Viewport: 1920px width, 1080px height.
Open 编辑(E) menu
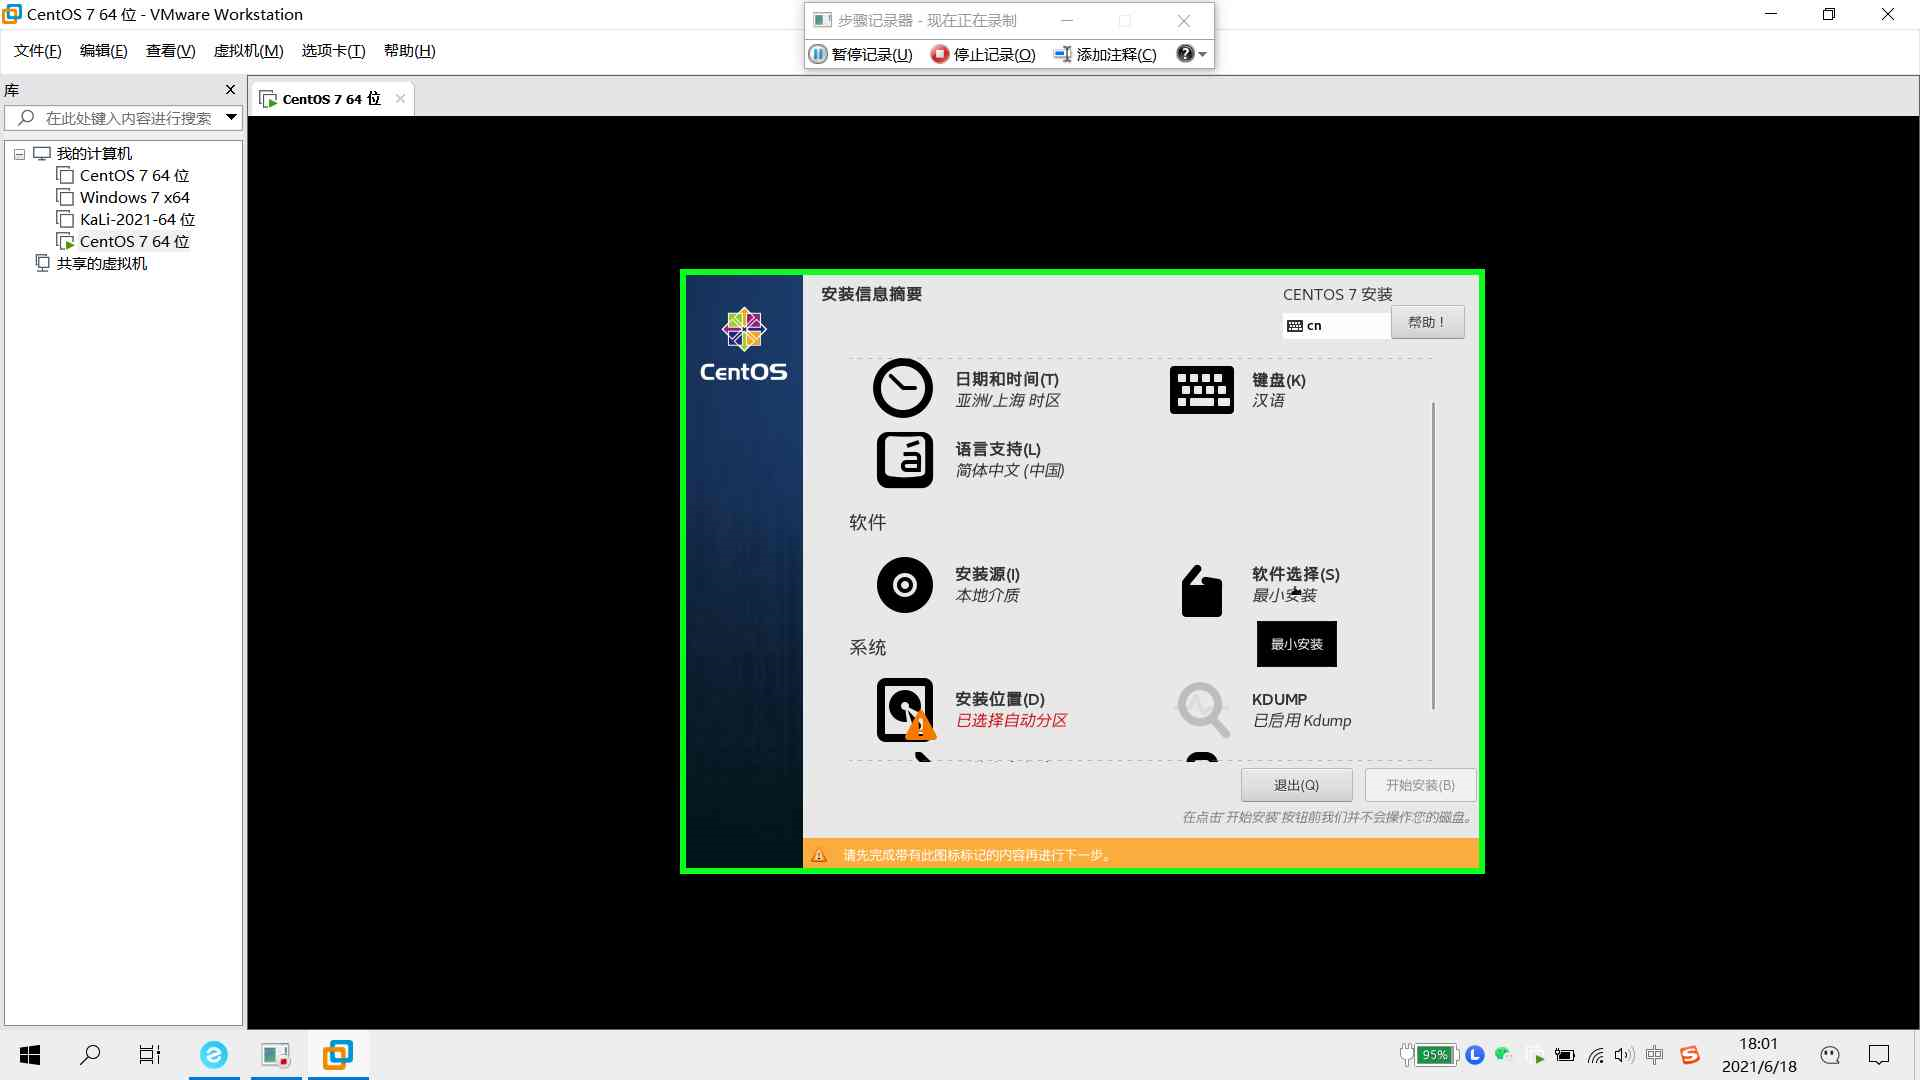[x=103, y=51]
